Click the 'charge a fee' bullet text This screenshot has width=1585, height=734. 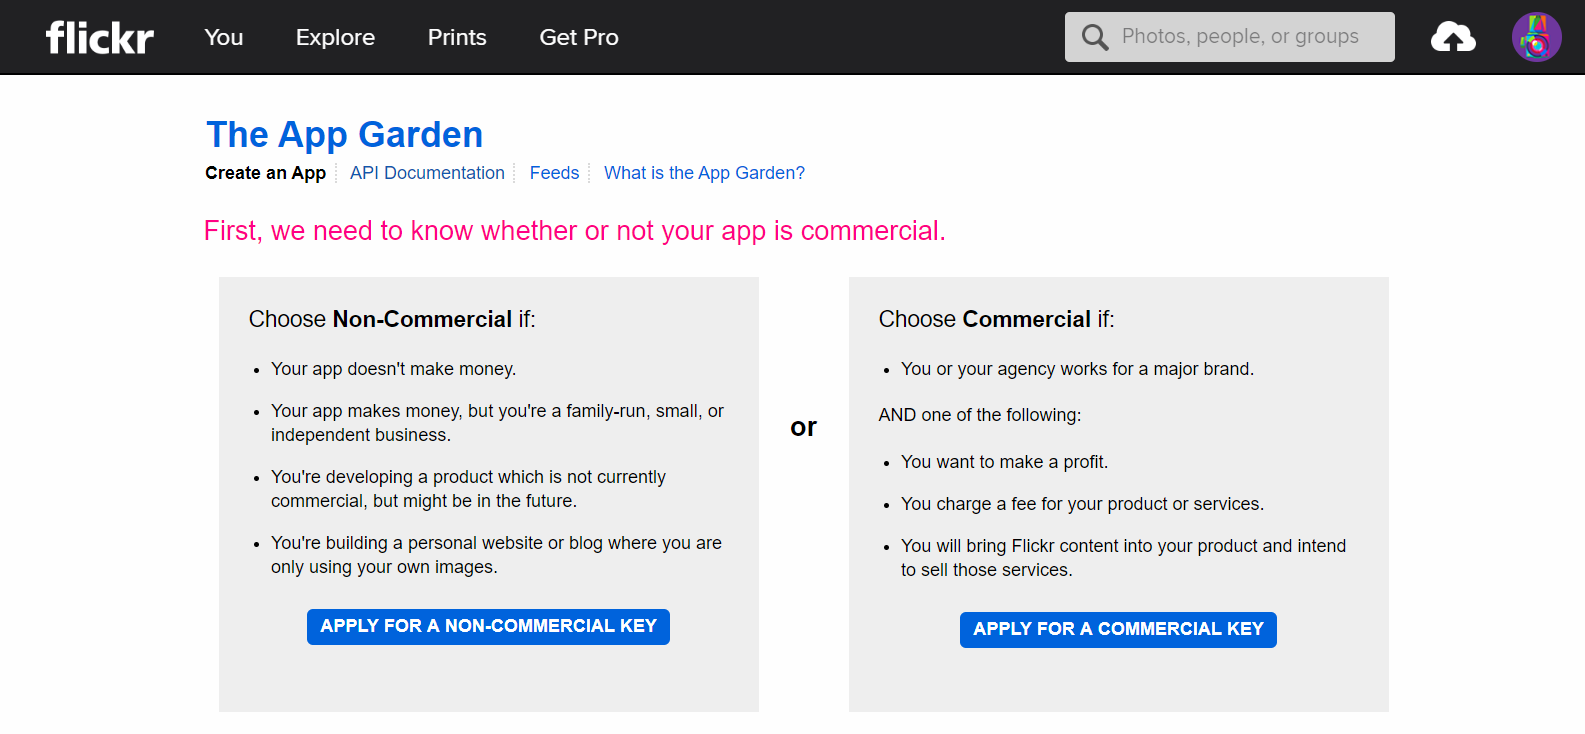click(1082, 504)
